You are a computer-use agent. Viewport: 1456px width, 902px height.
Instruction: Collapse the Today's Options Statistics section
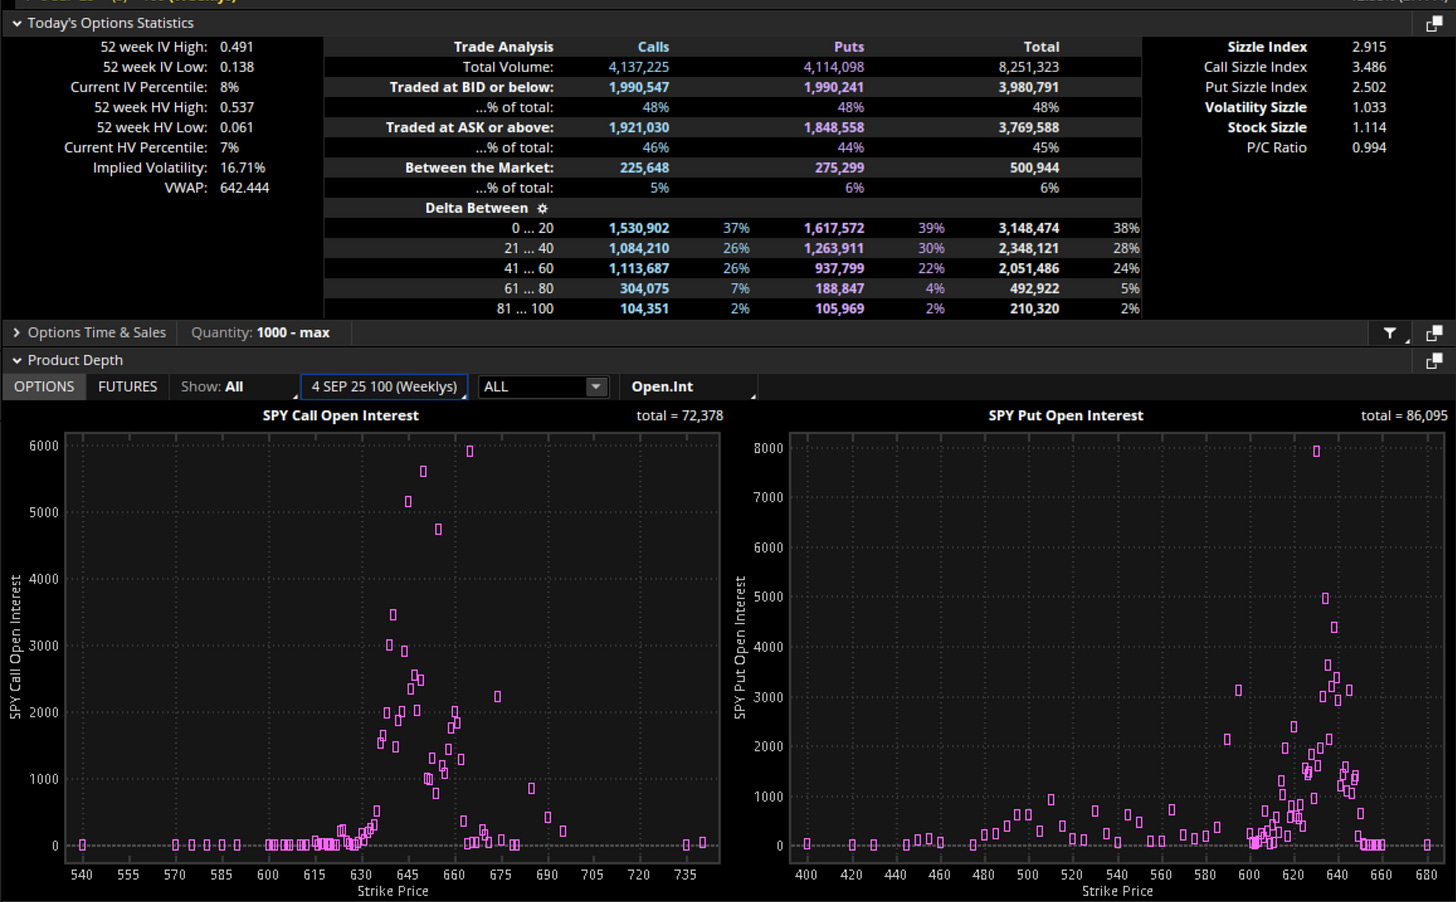(x=17, y=23)
